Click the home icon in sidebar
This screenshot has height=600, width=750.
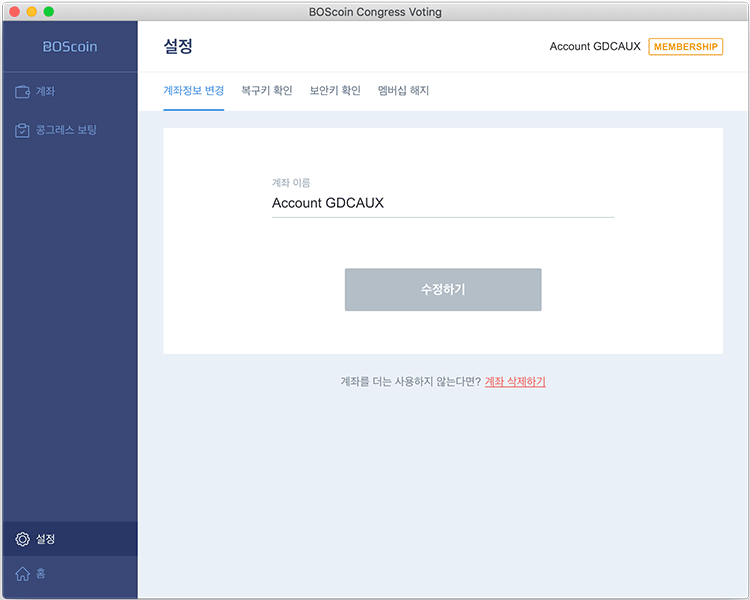(22, 573)
